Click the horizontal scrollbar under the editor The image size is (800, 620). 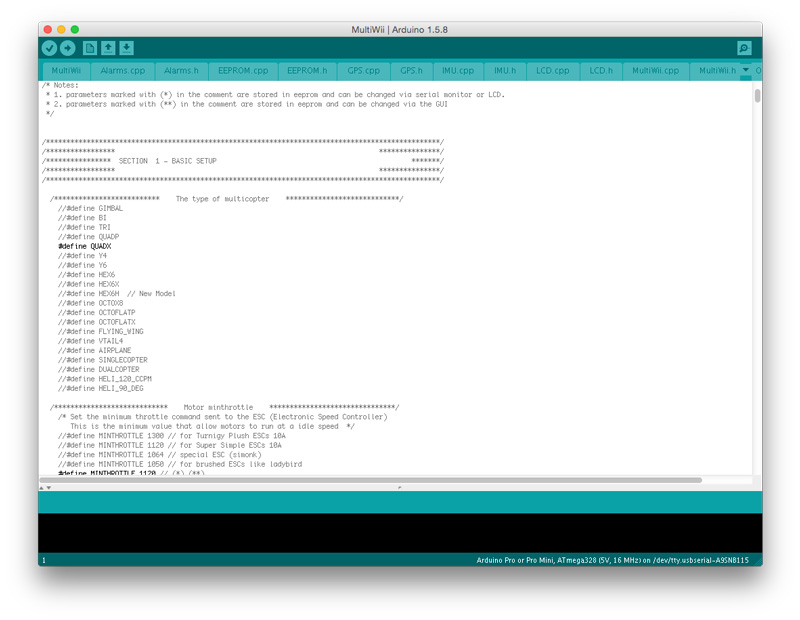(370, 480)
